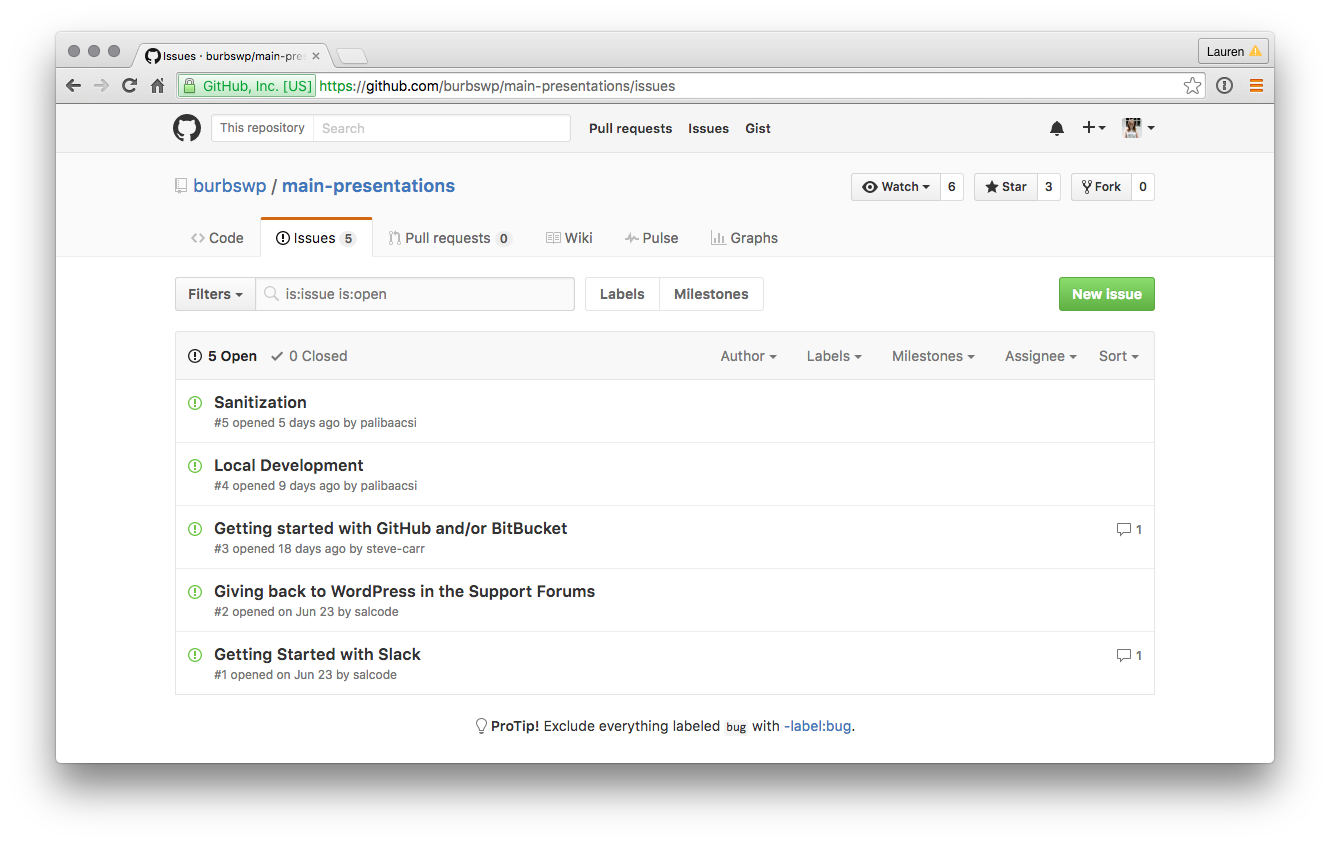The width and height of the screenshot is (1330, 843).
Task: Open the Pulse tab
Action: pos(651,238)
